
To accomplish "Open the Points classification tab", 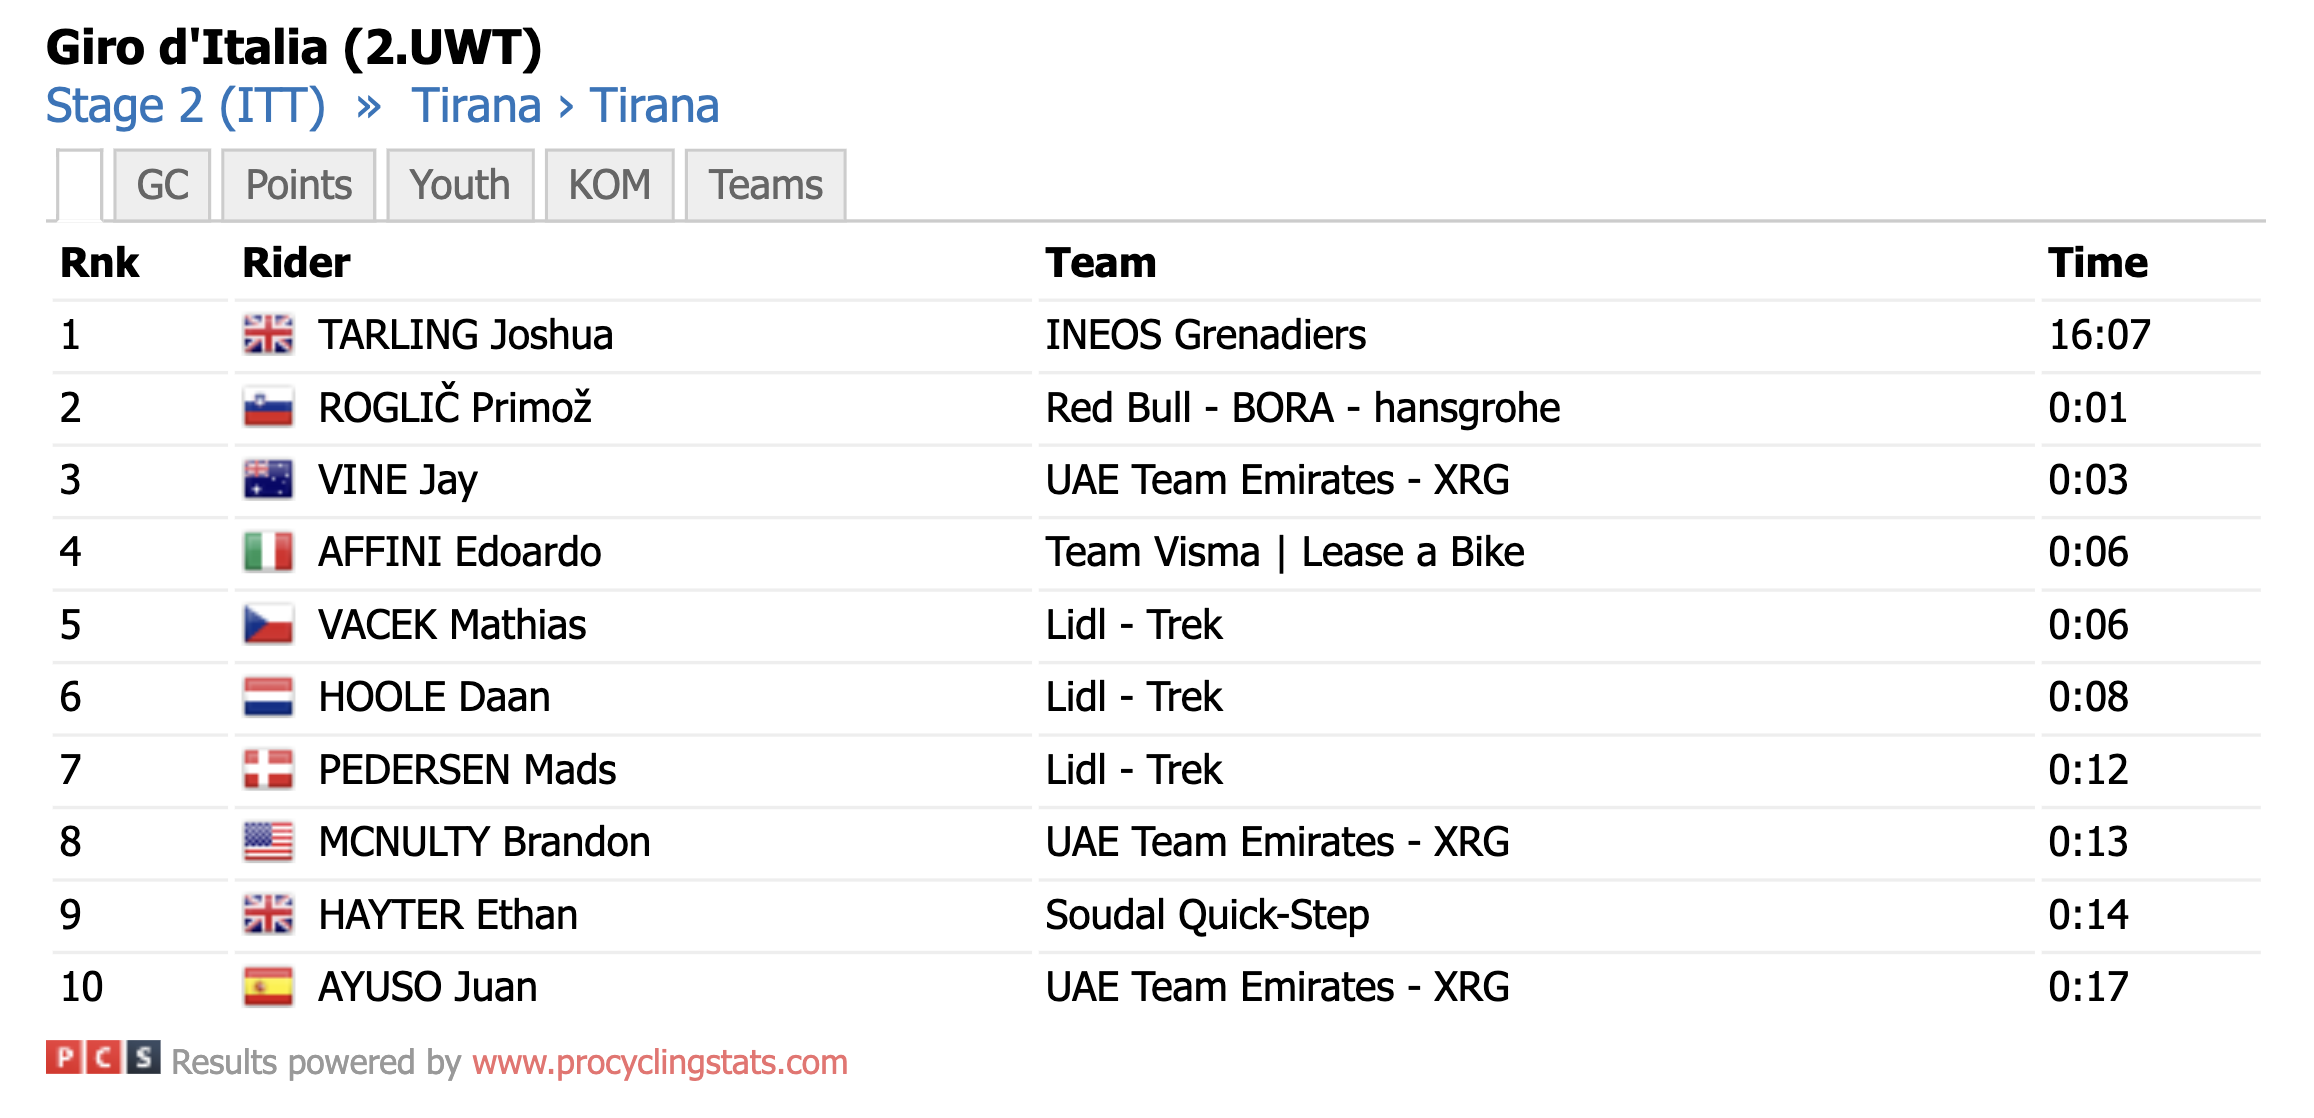I will coord(299,185).
